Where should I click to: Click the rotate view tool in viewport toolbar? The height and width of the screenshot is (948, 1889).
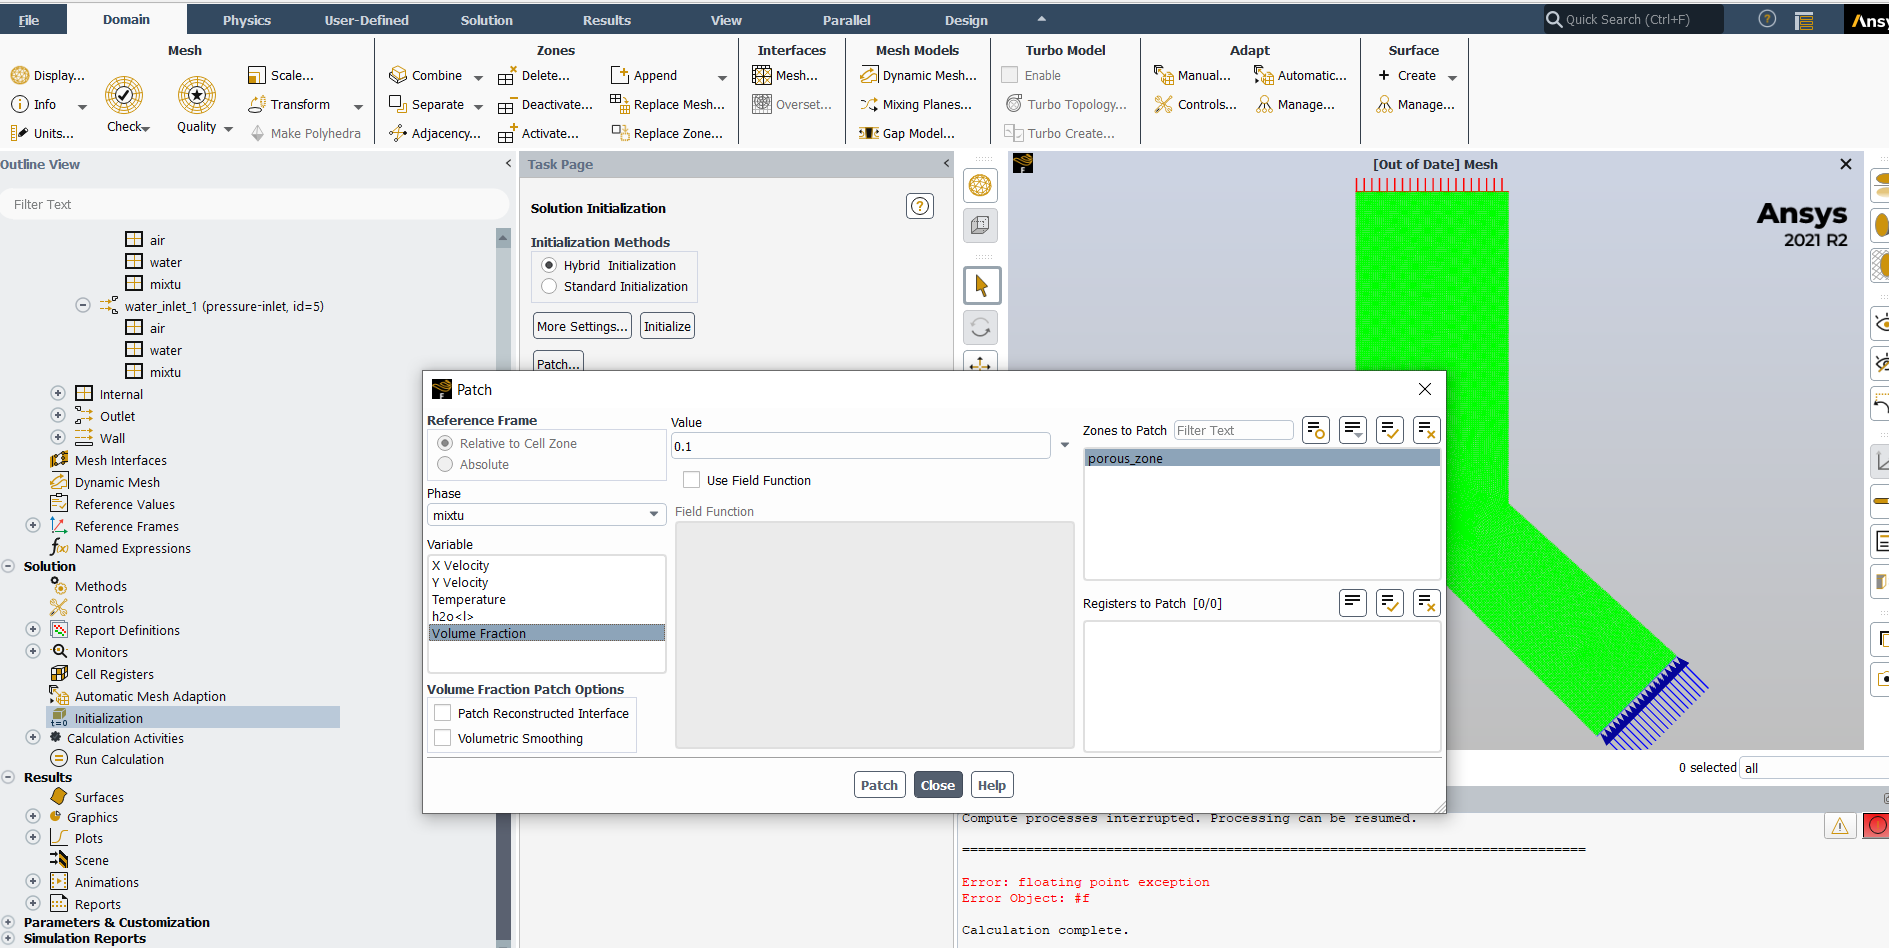click(x=981, y=328)
